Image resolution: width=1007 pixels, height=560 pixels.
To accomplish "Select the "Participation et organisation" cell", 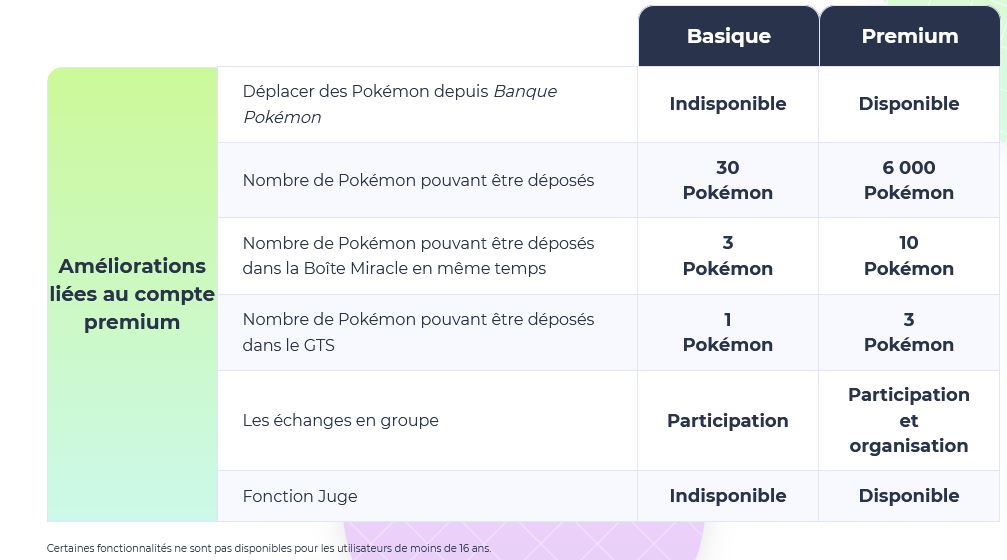I will 909,420.
